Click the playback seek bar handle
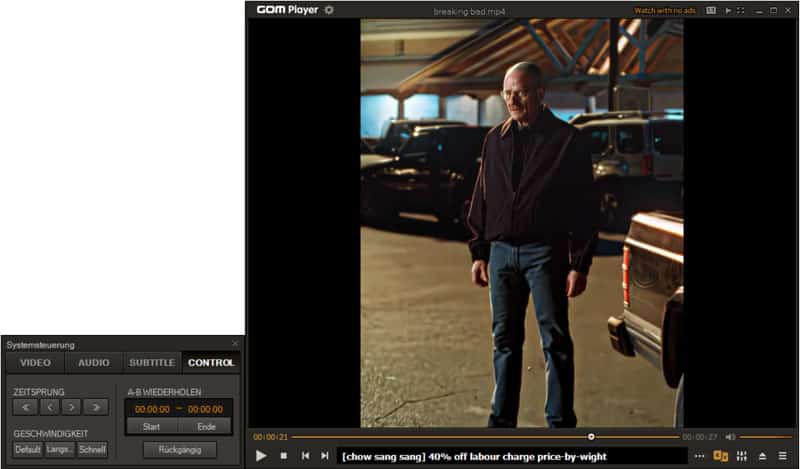This screenshot has width=800, height=469. [x=591, y=437]
